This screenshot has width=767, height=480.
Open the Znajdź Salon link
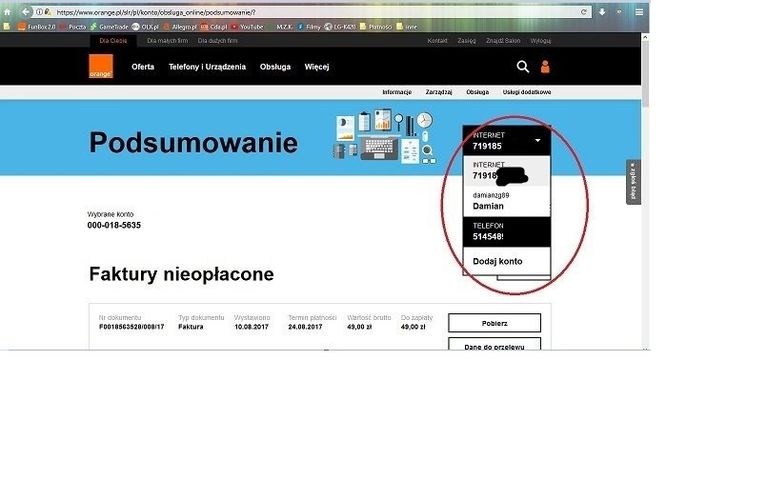point(503,41)
